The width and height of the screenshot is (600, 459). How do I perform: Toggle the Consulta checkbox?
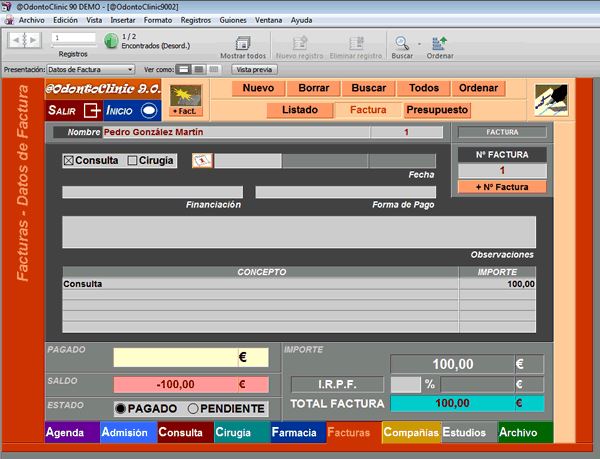coord(69,161)
